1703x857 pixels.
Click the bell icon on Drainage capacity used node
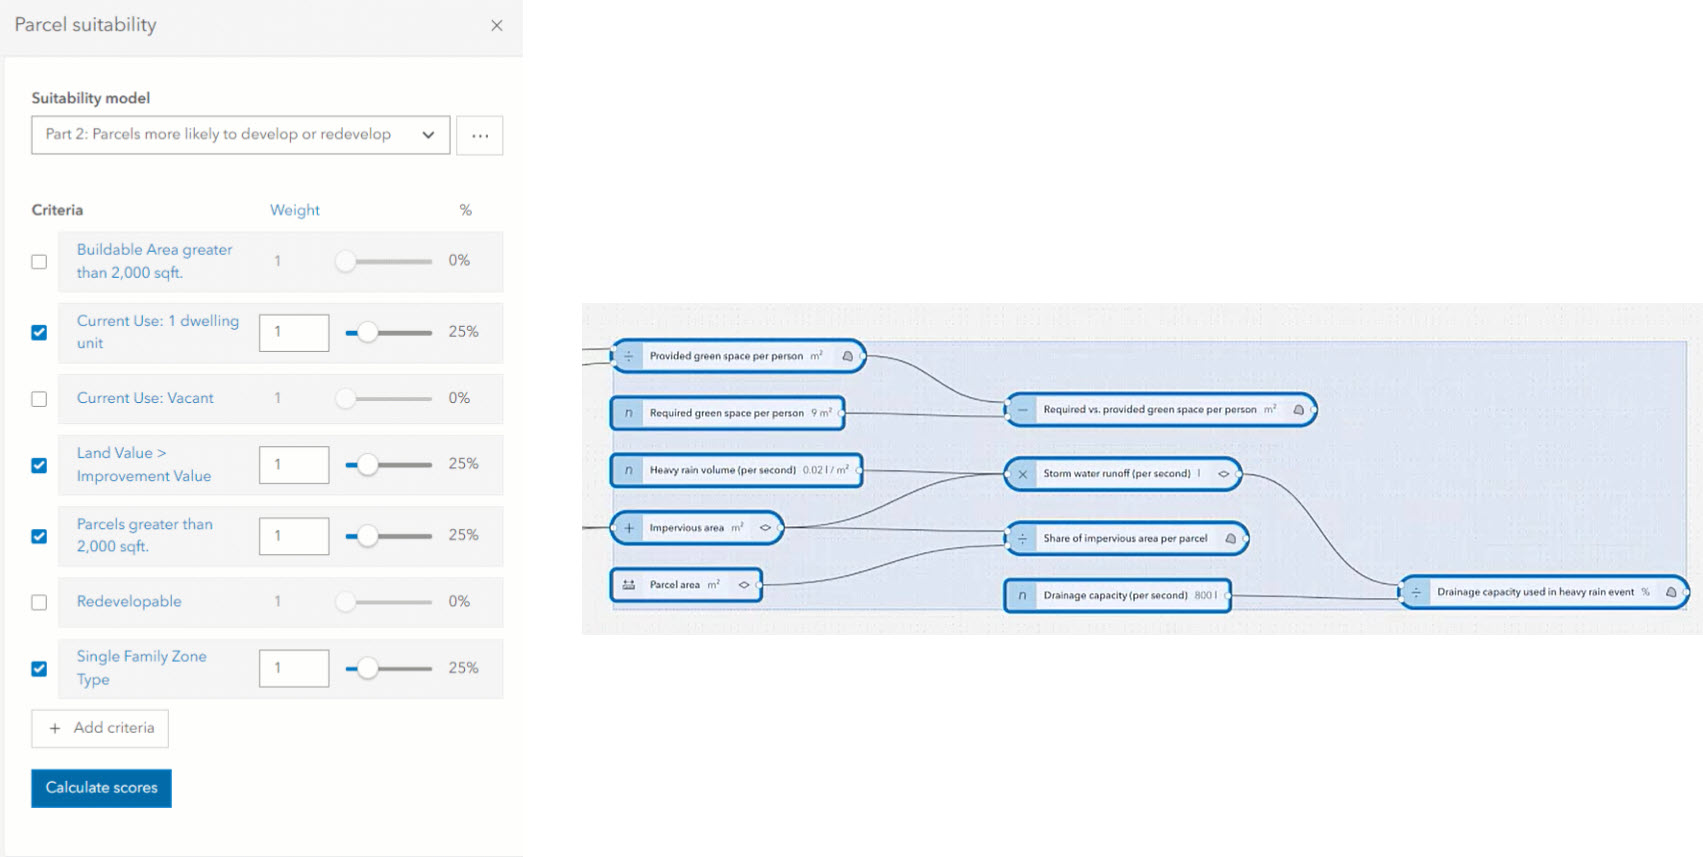pyautogui.click(x=1671, y=592)
